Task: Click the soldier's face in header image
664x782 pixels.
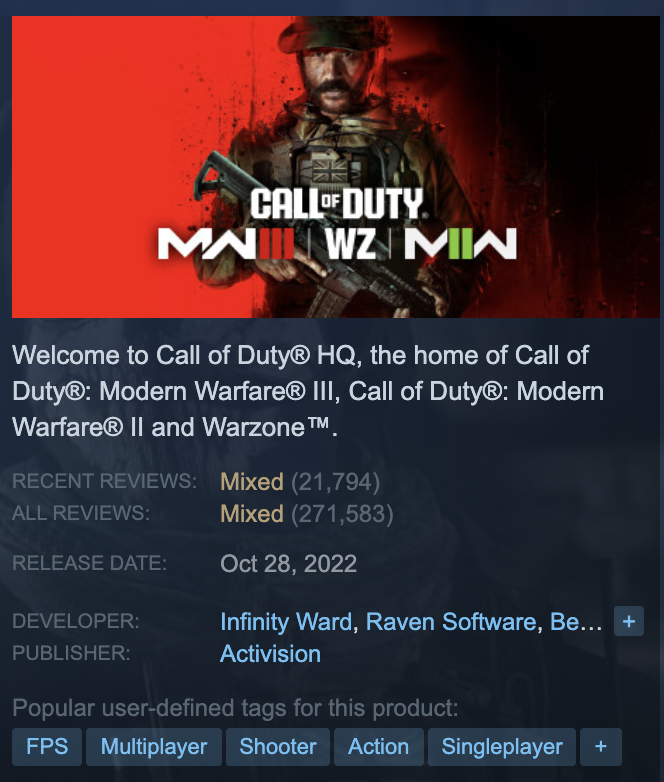Action: pyautogui.click(x=333, y=82)
